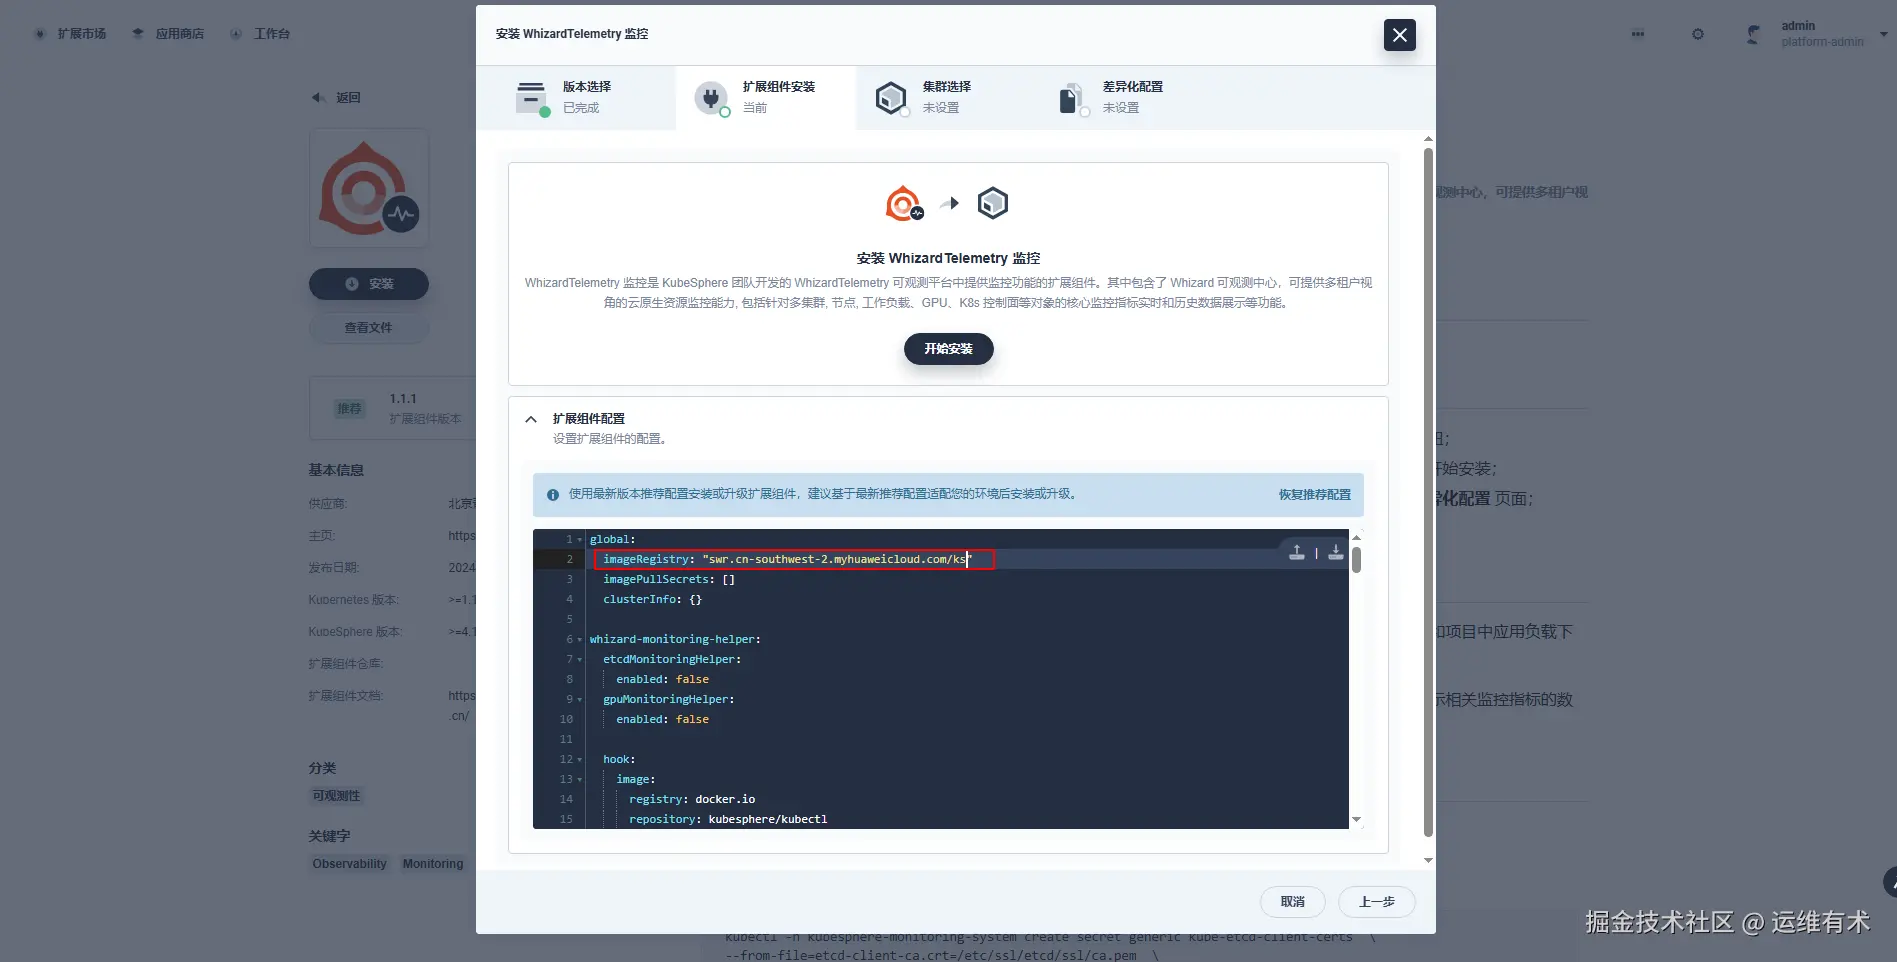The width and height of the screenshot is (1897, 962).
Task: Click the large WhizardTelemetry extension thumbnail
Action: [x=369, y=188]
